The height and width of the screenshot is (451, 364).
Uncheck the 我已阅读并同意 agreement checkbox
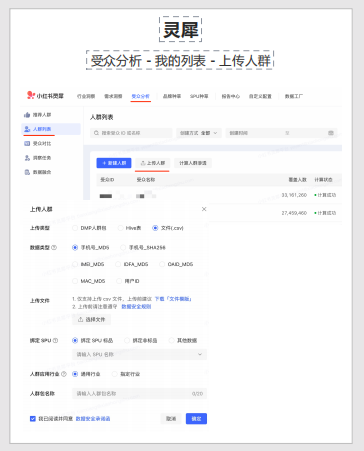point(33,419)
